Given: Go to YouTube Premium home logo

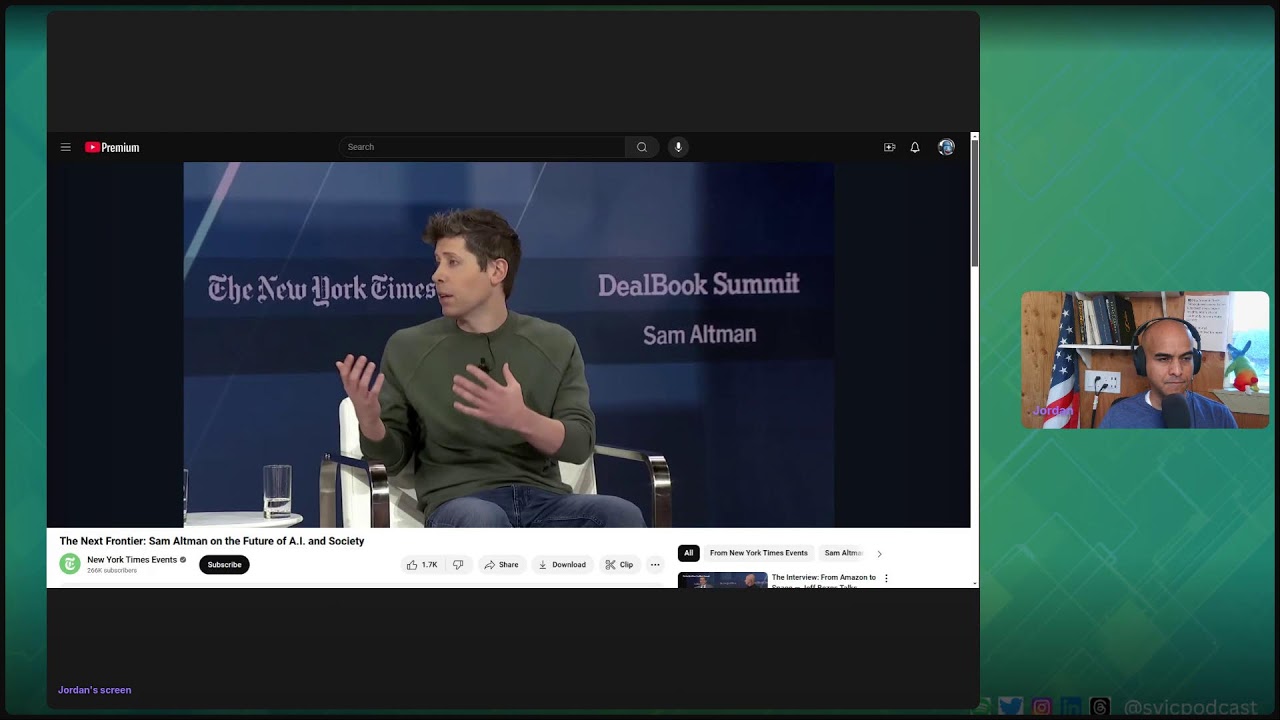Looking at the screenshot, I should pyautogui.click(x=112, y=147).
